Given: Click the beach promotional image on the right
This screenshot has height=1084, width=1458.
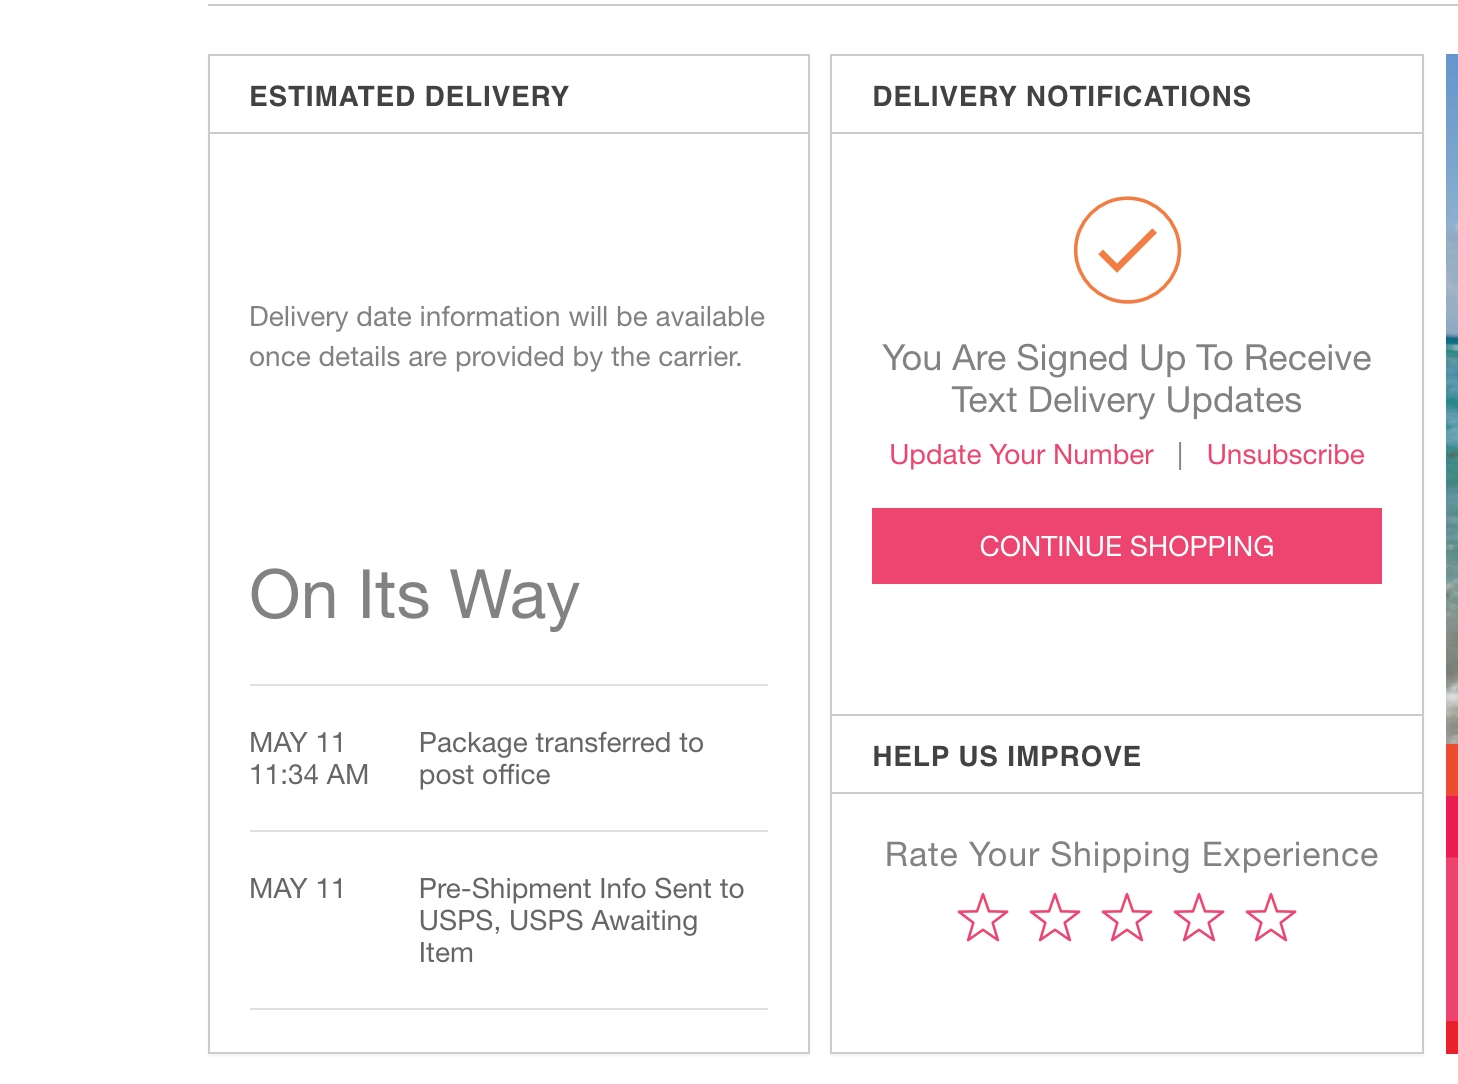Looking at the screenshot, I should pos(1451,400).
